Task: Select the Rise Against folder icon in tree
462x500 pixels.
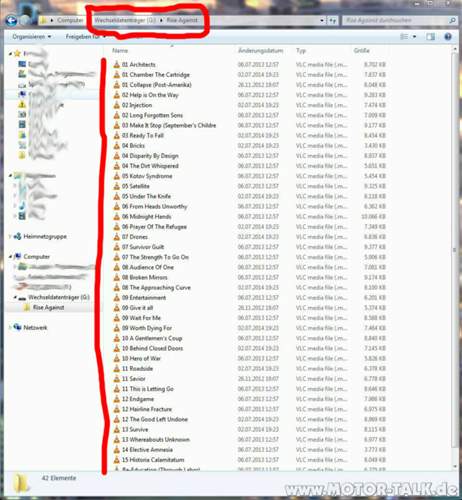Action: (27, 307)
